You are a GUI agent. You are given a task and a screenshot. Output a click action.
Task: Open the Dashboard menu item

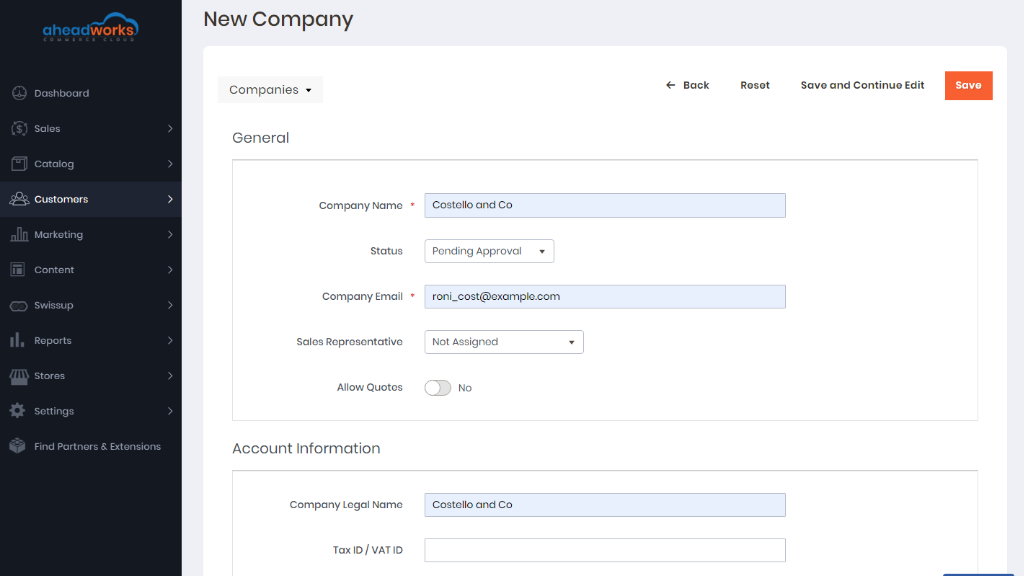(x=91, y=93)
